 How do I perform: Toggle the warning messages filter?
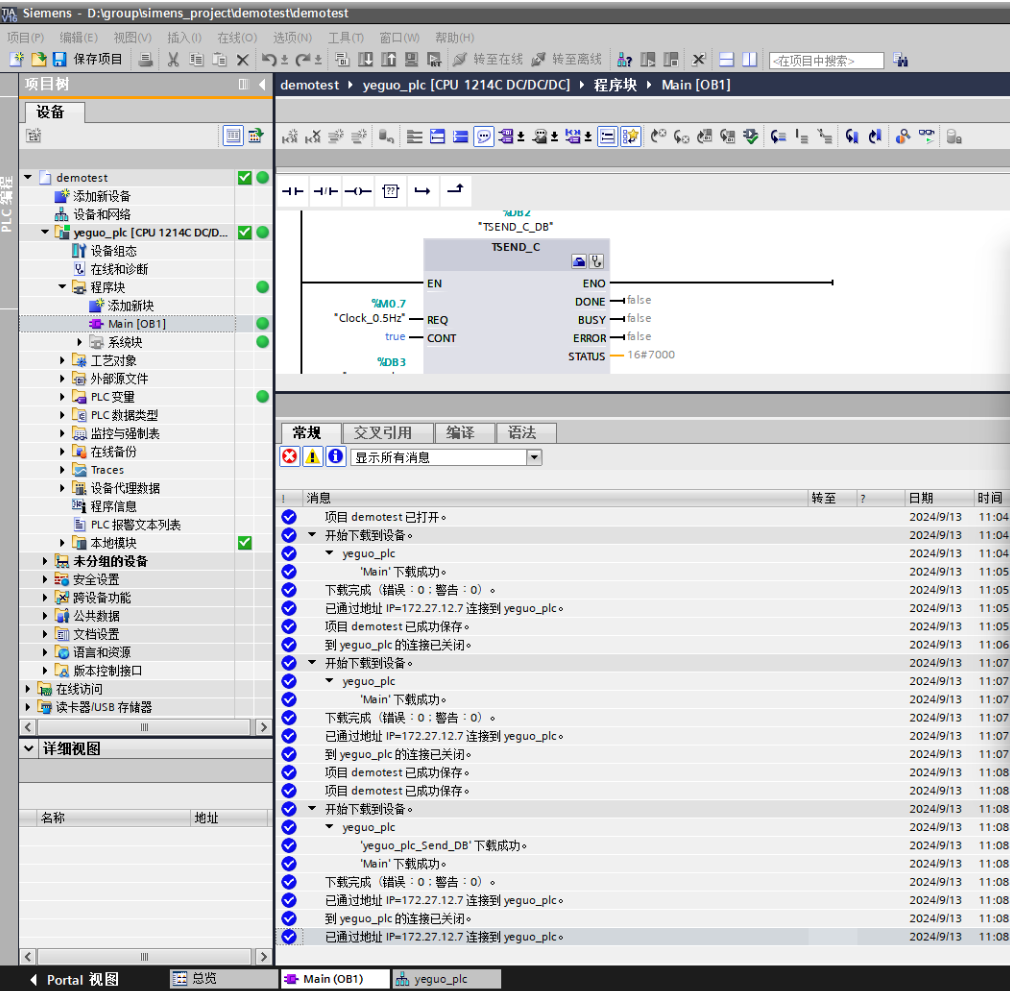(313, 457)
